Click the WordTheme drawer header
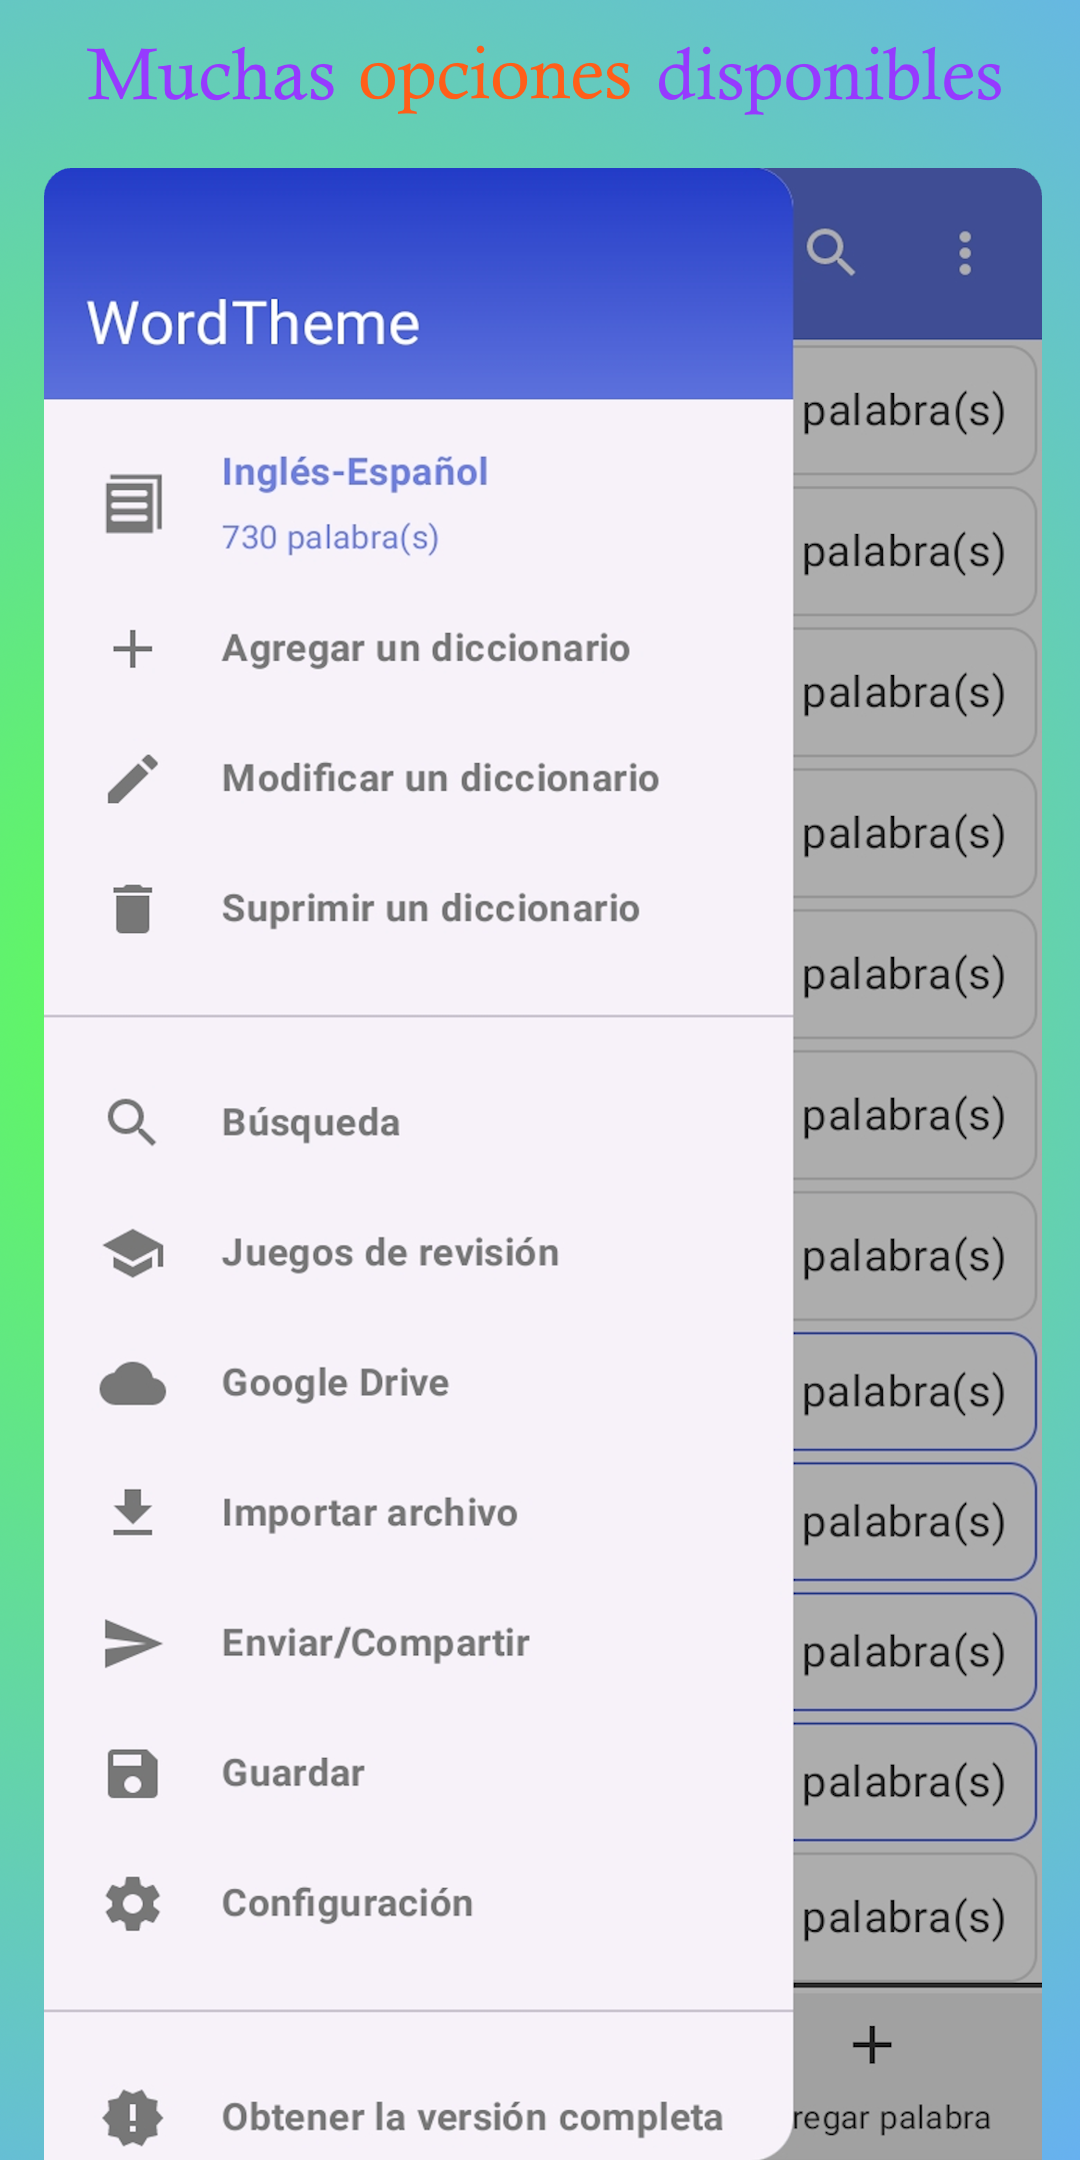 pos(418,284)
